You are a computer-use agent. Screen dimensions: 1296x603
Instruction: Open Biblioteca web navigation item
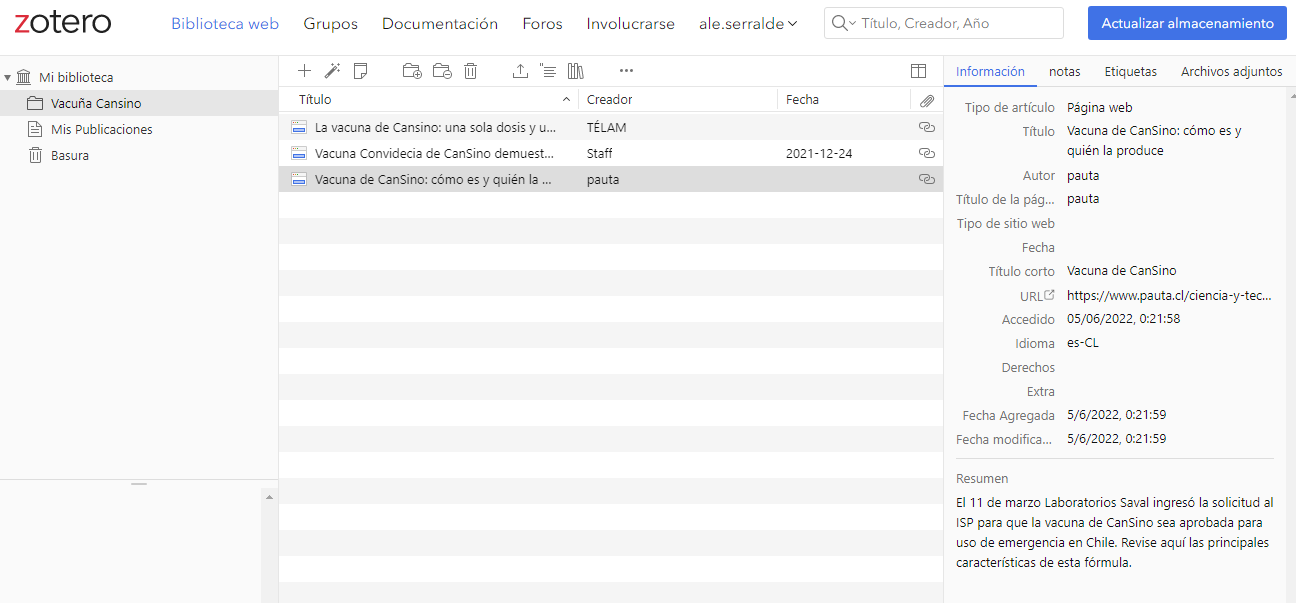point(225,24)
